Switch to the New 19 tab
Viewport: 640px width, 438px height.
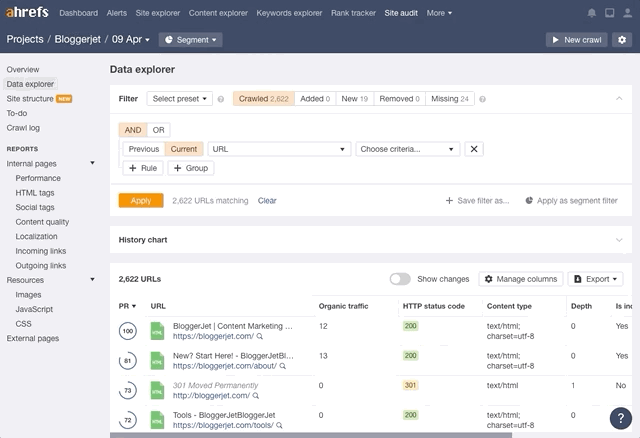tap(354, 99)
